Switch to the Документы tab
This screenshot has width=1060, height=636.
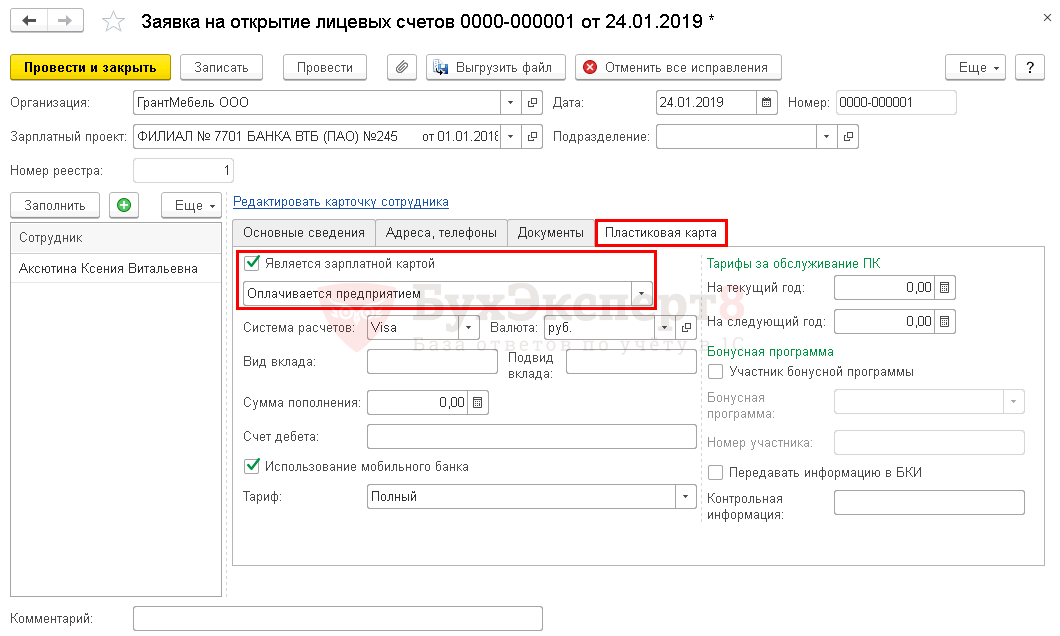coord(550,233)
